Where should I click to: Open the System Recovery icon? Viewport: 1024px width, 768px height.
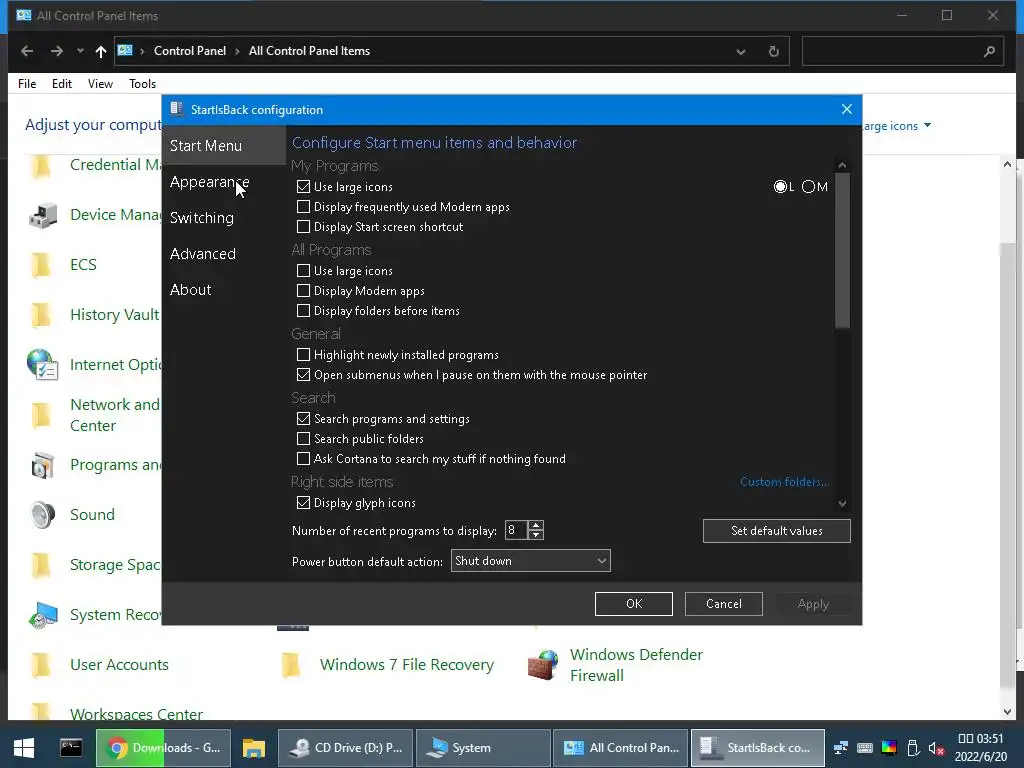42,615
